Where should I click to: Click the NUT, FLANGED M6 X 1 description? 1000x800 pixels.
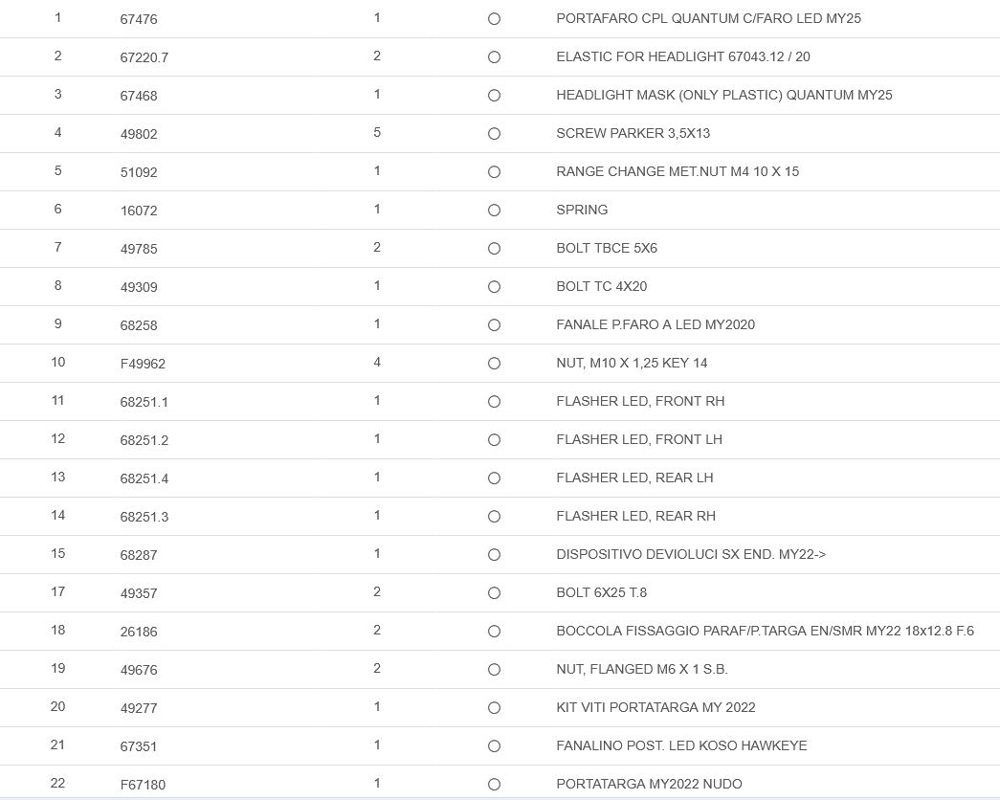641,669
